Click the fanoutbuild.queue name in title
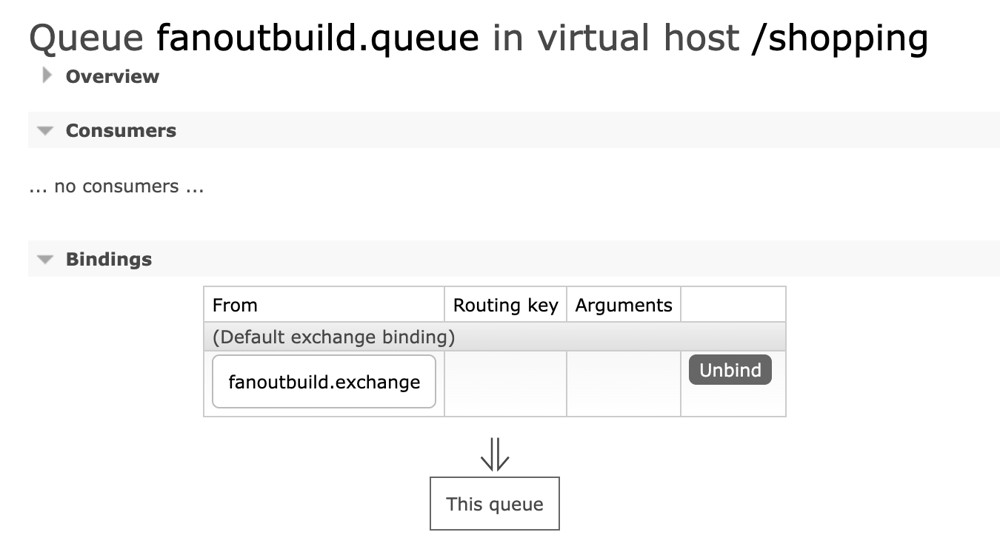Image resolution: width=1000 pixels, height=552 pixels. 318,38
